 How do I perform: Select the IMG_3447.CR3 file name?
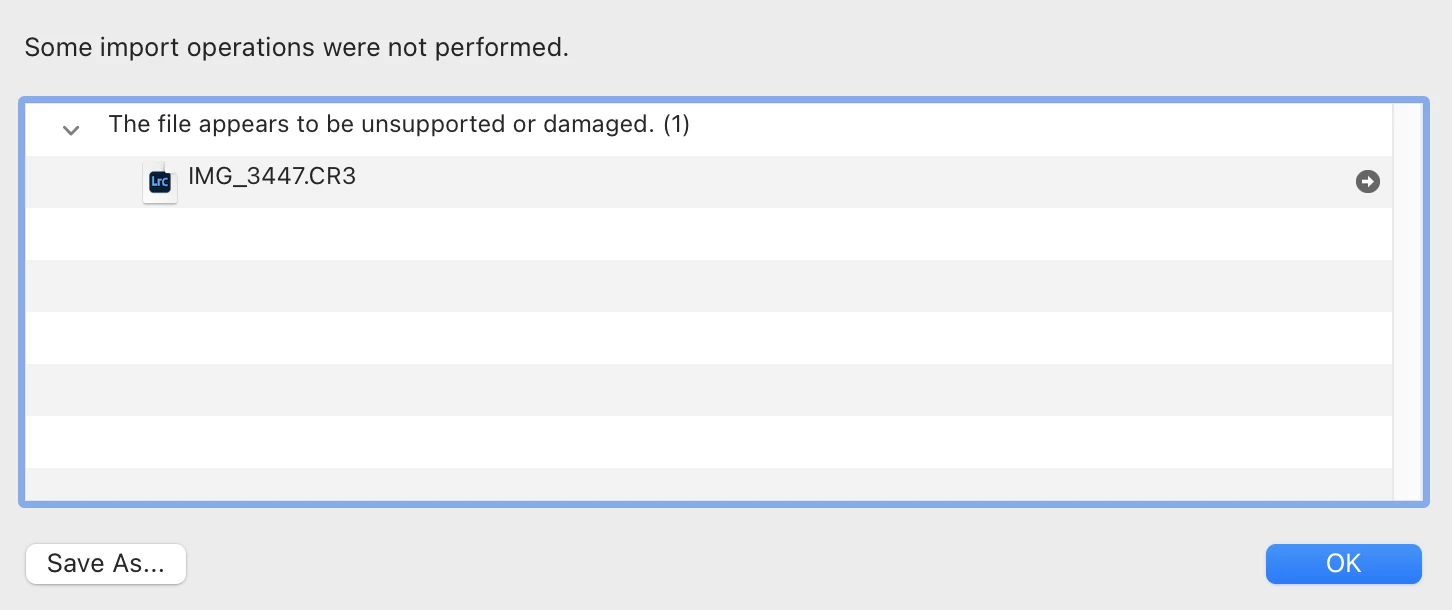click(272, 178)
